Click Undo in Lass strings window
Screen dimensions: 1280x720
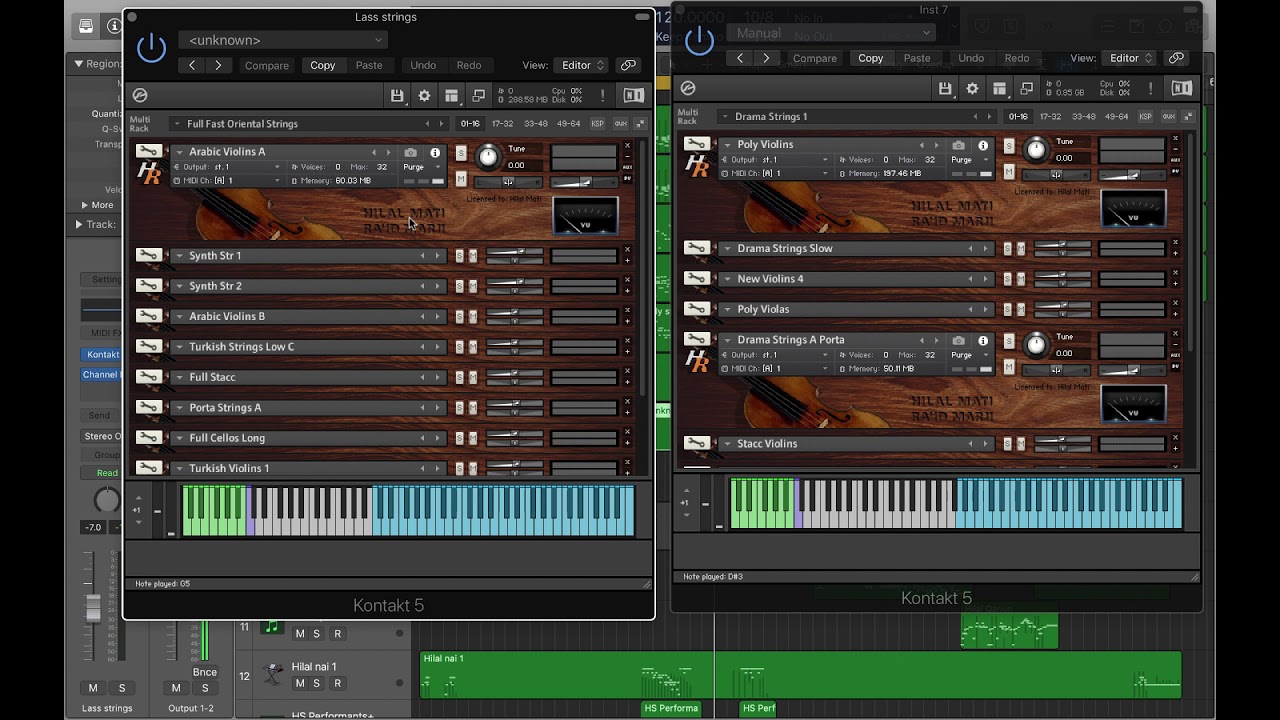[423, 65]
